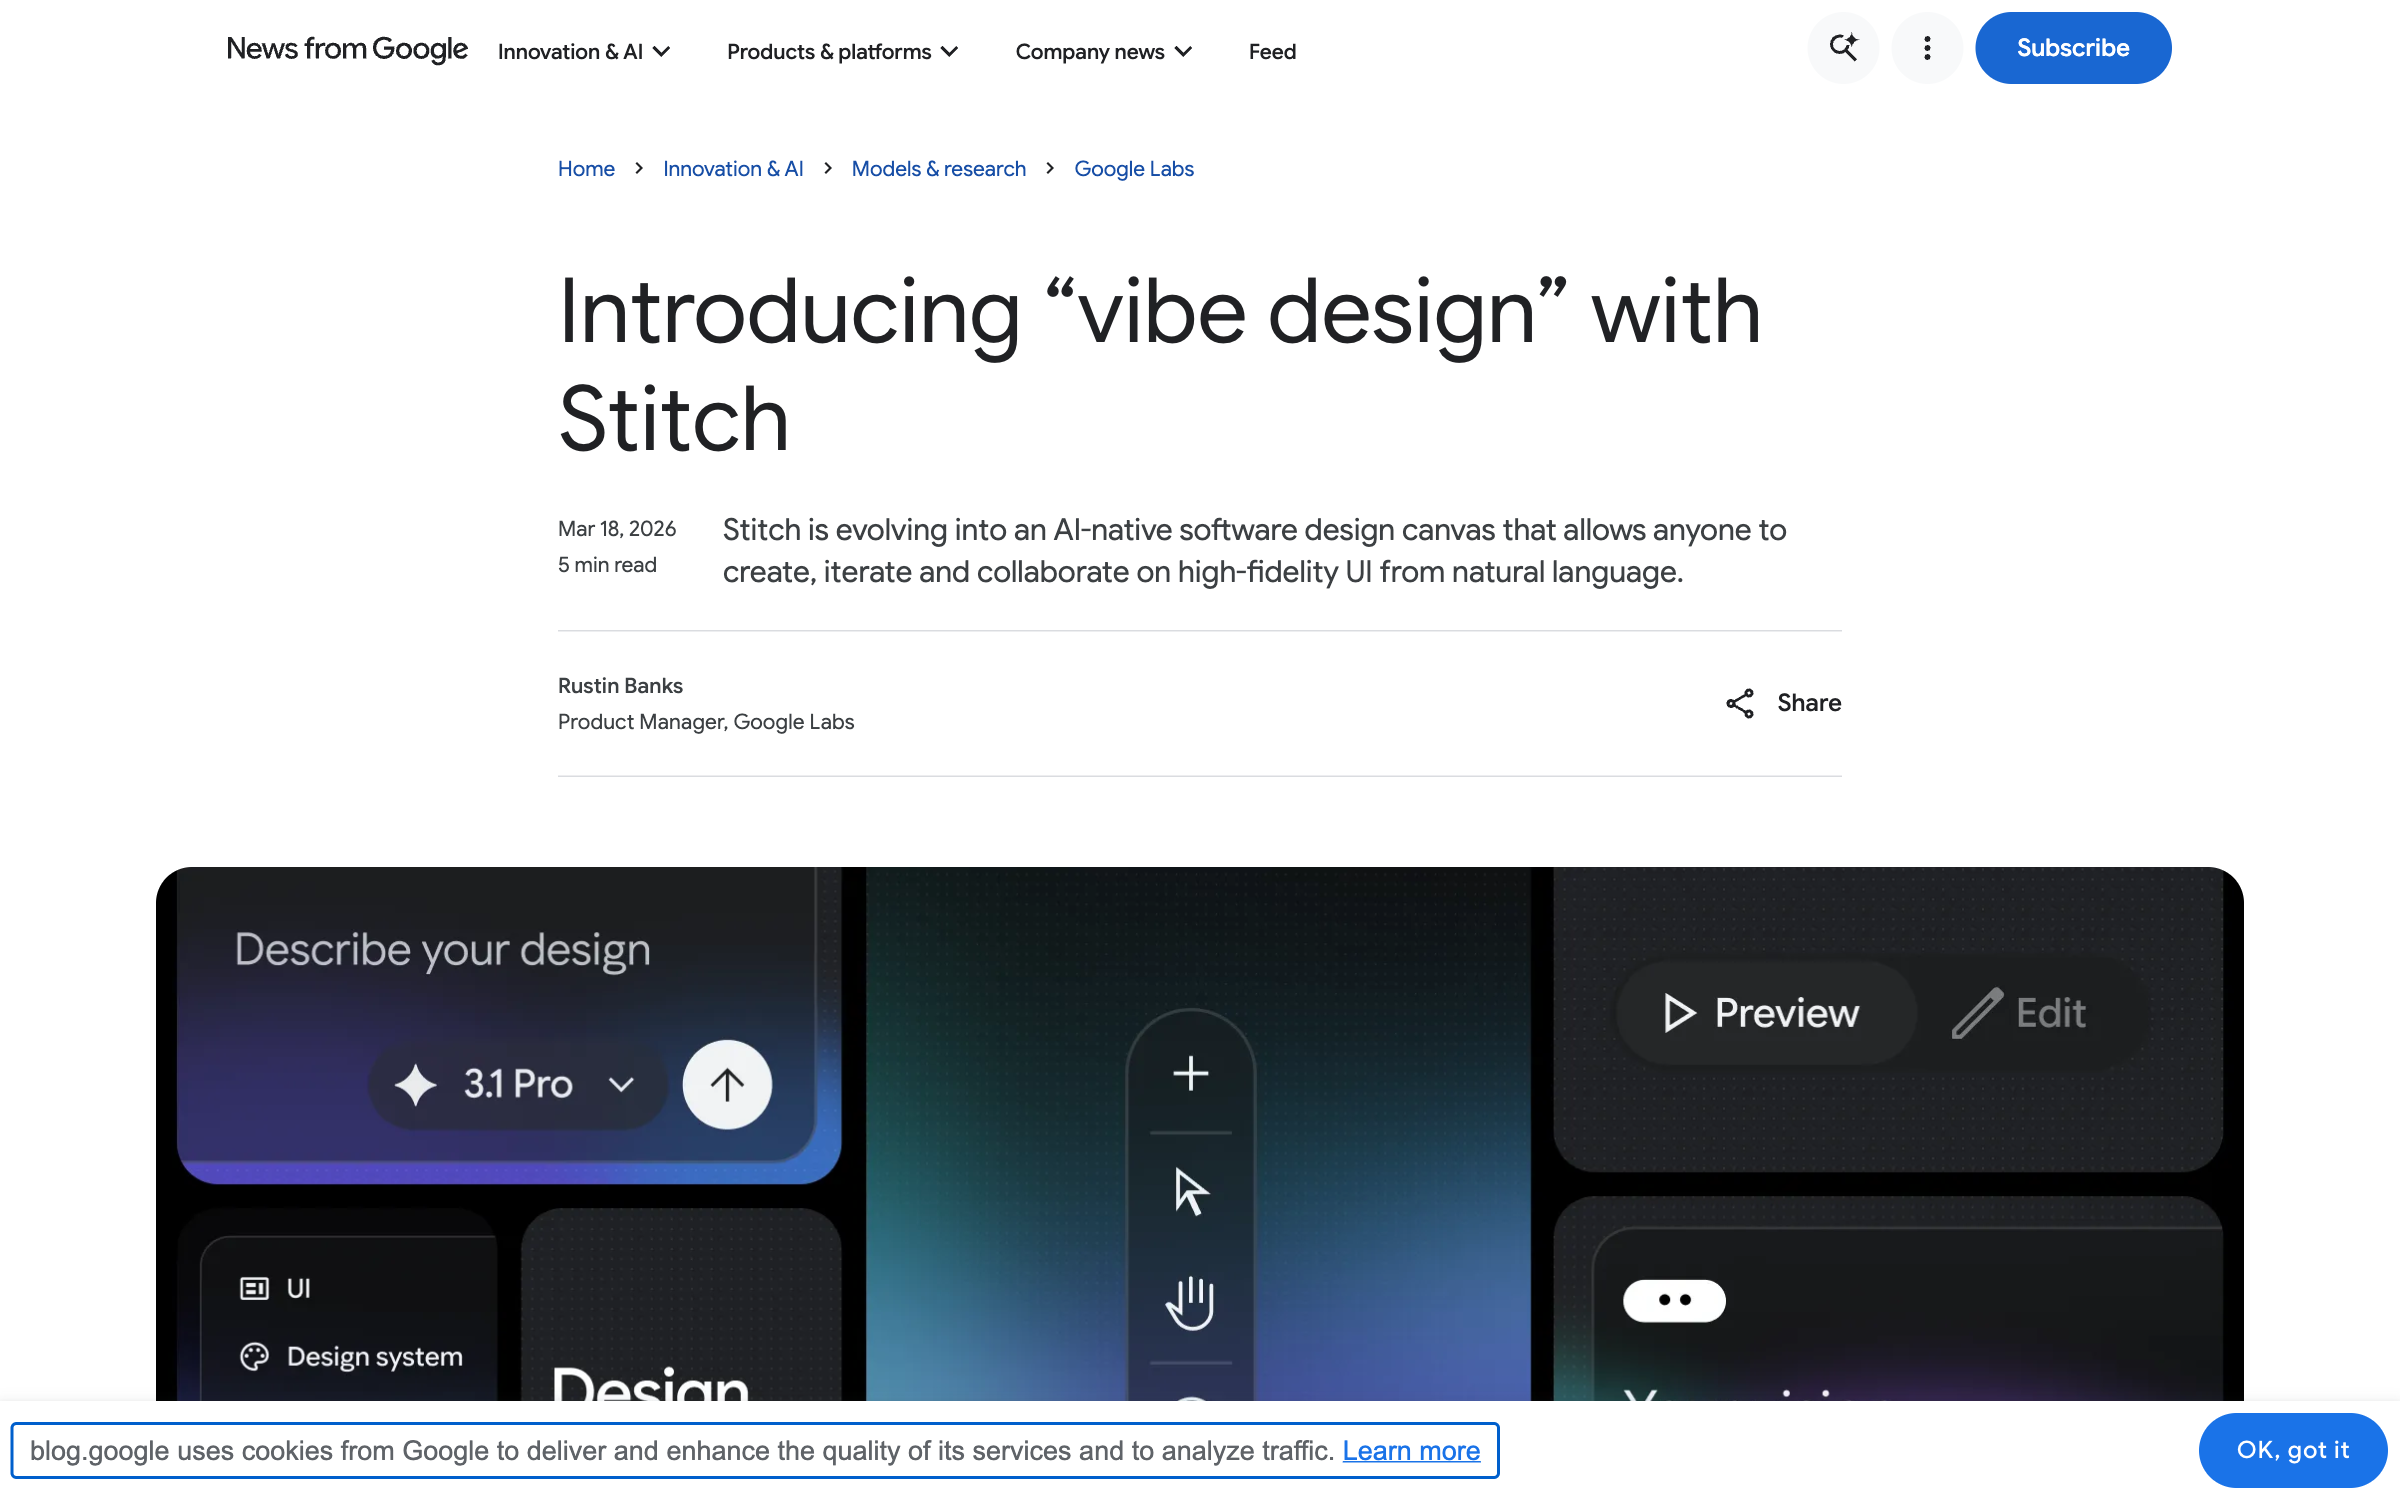The height and width of the screenshot is (1500, 2400).
Task: Click the 5 min read text
Action: click(x=607, y=565)
